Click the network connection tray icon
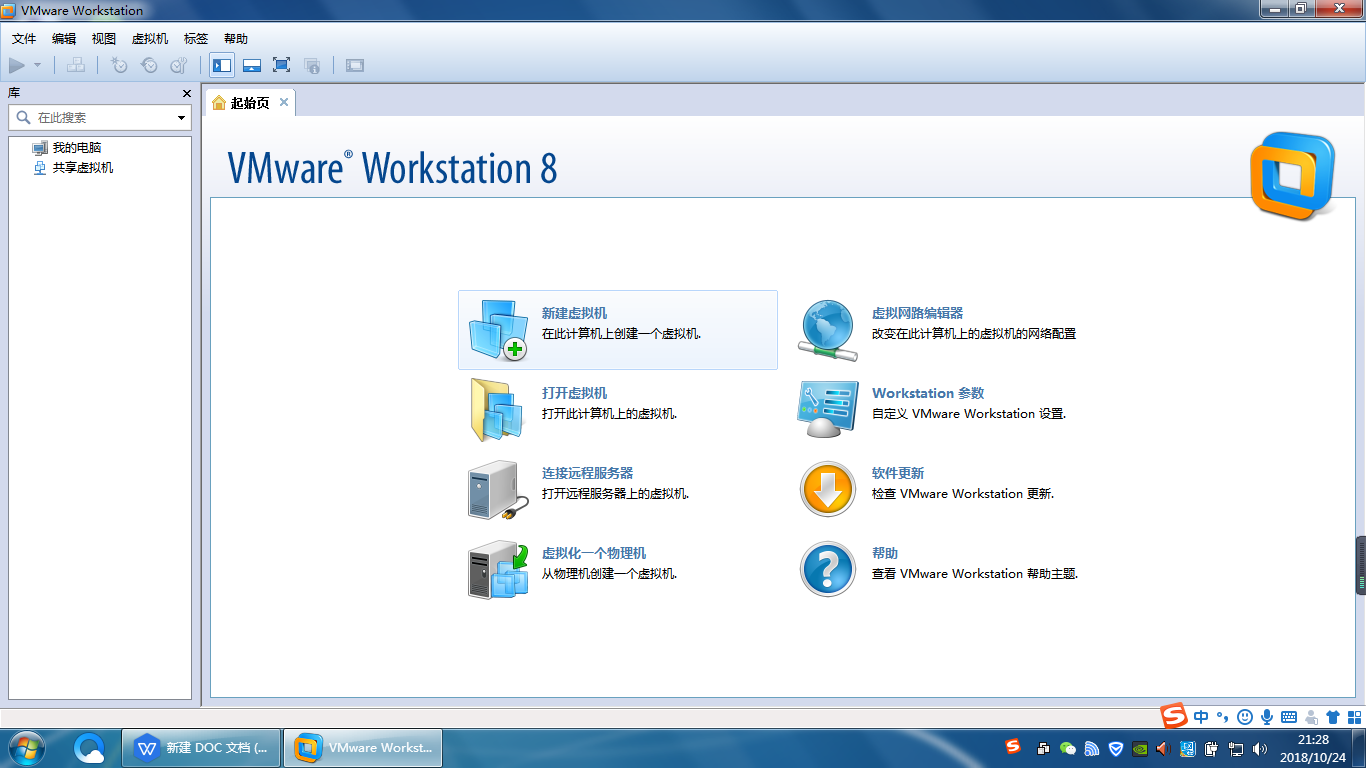This screenshot has width=1366, height=768. (1236, 748)
